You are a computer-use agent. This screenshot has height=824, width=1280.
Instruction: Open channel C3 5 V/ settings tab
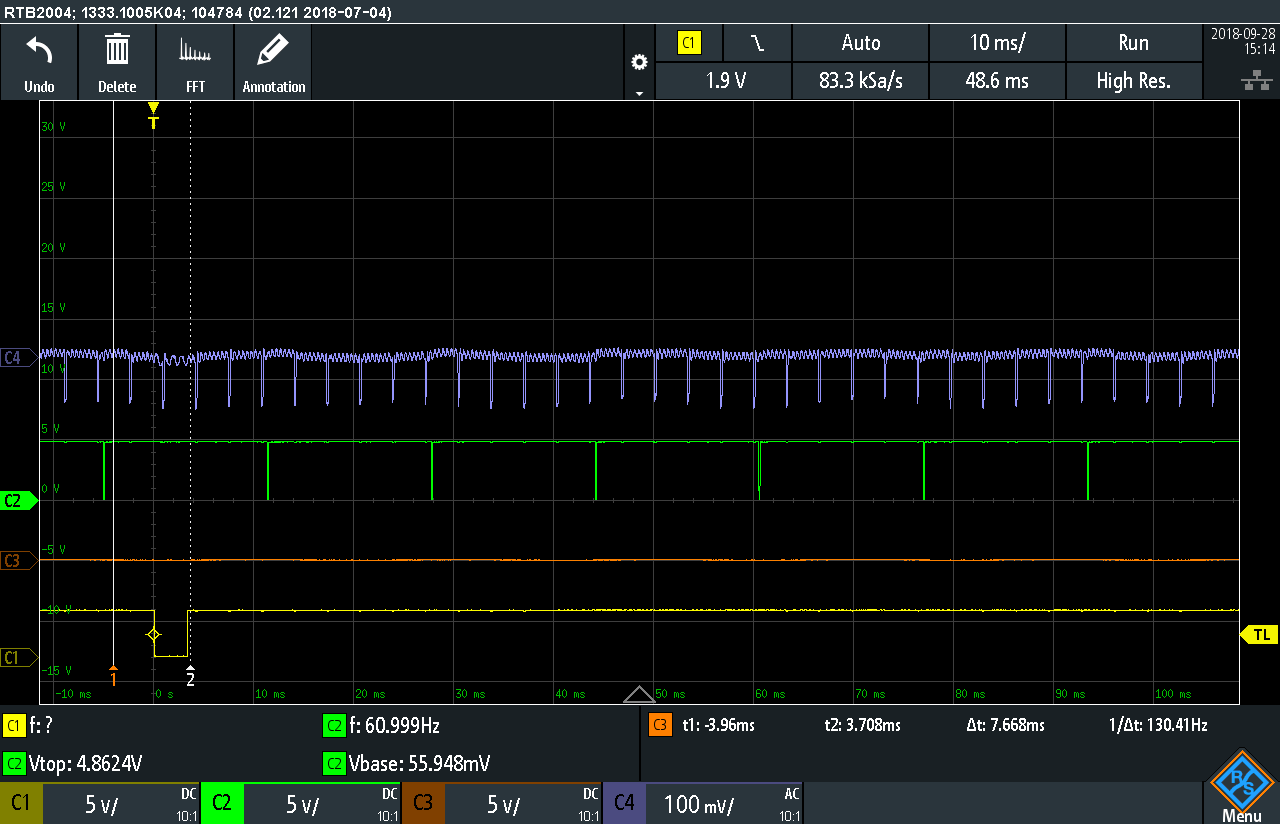coord(502,803)
